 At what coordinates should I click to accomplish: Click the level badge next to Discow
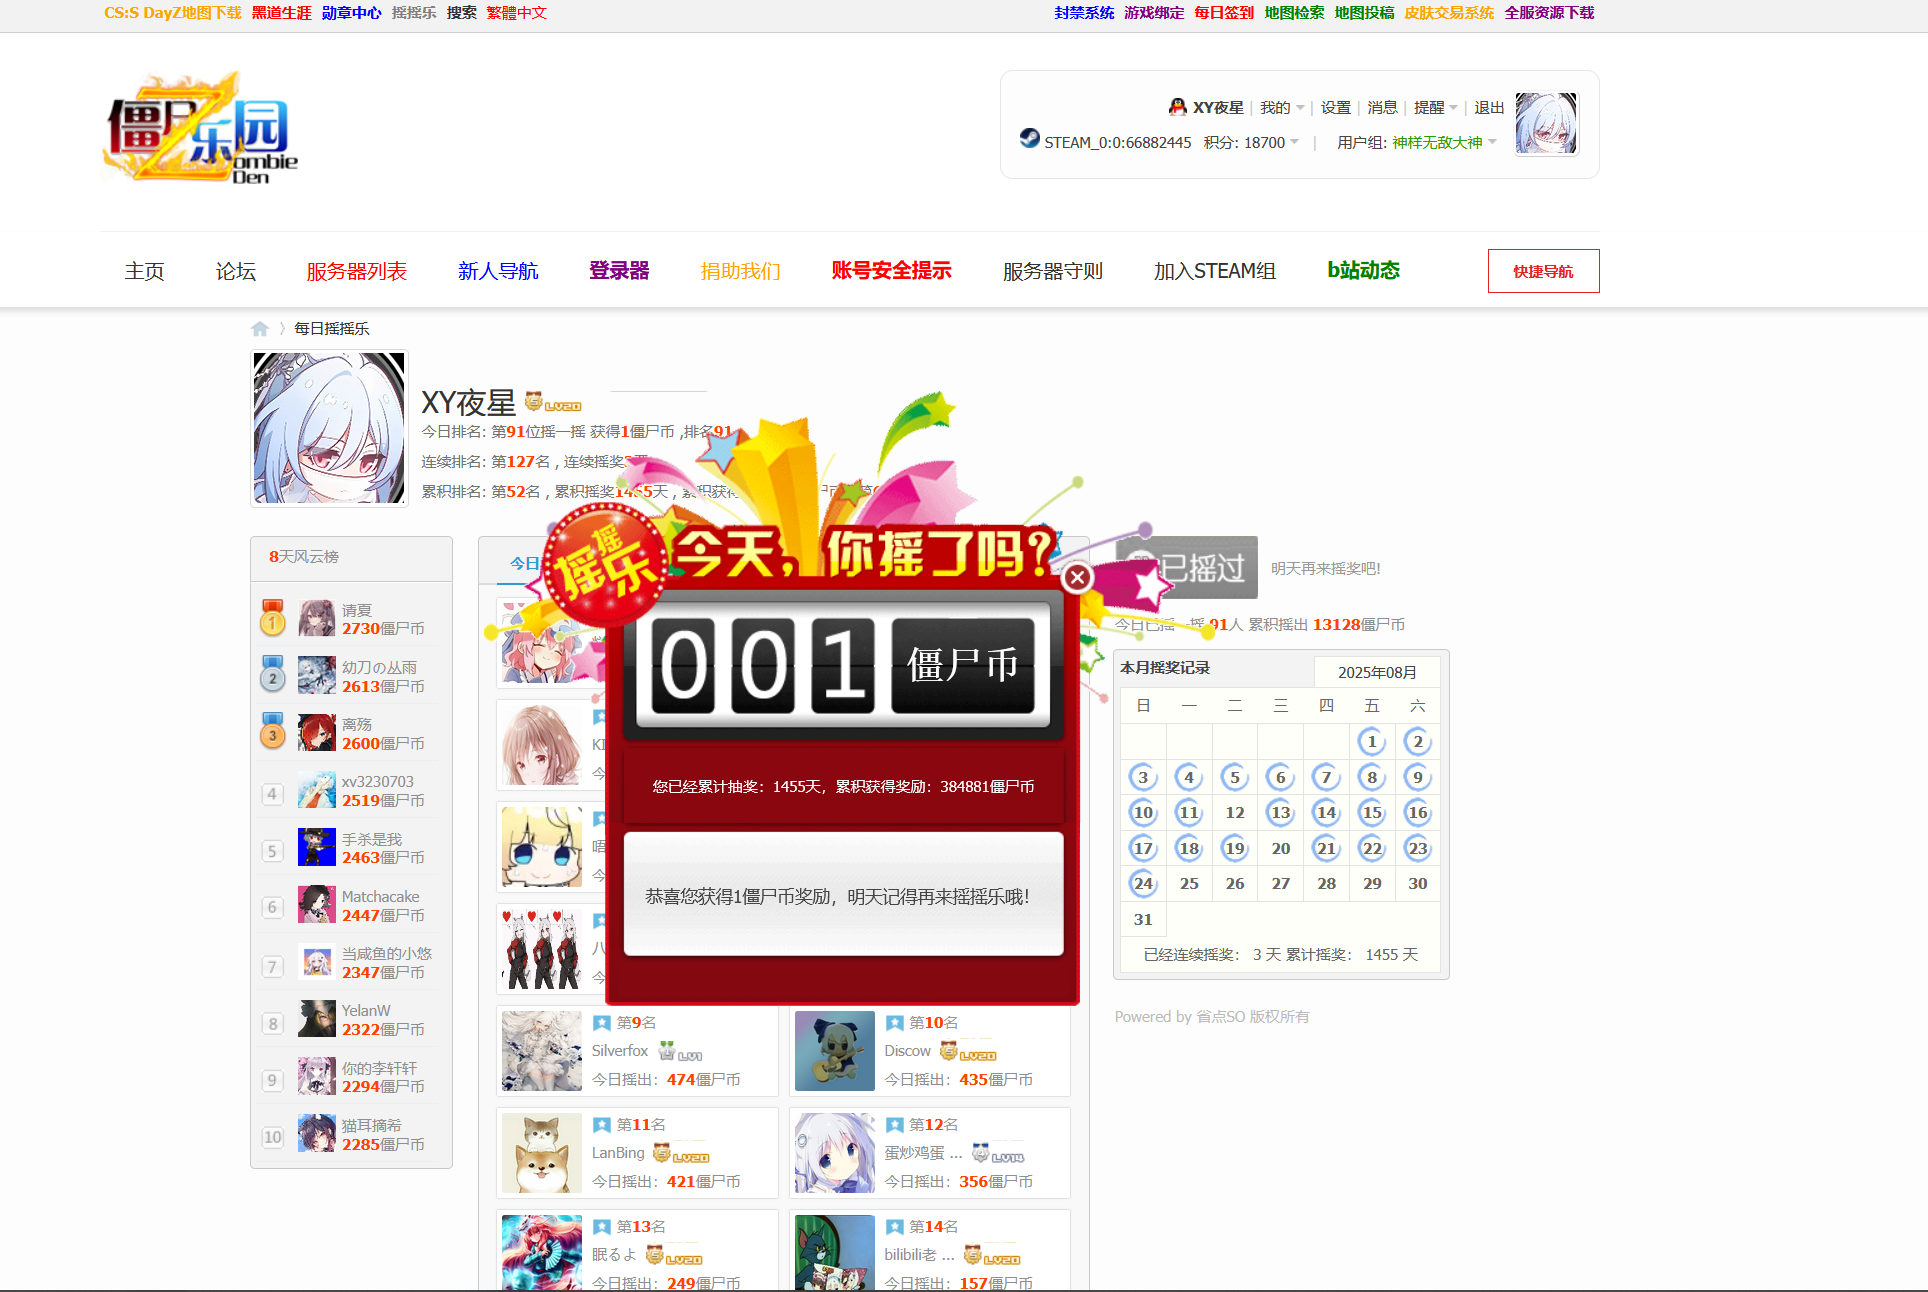968,1051
